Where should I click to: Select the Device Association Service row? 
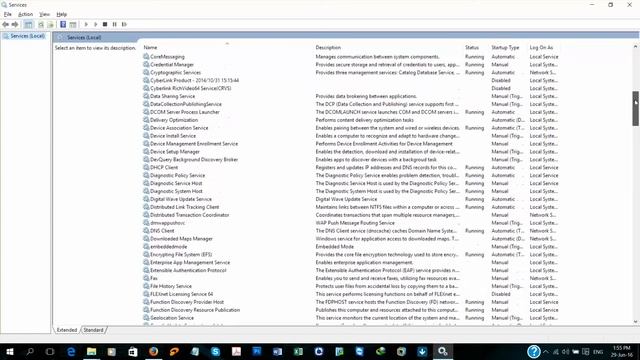(x=351, y=128)
